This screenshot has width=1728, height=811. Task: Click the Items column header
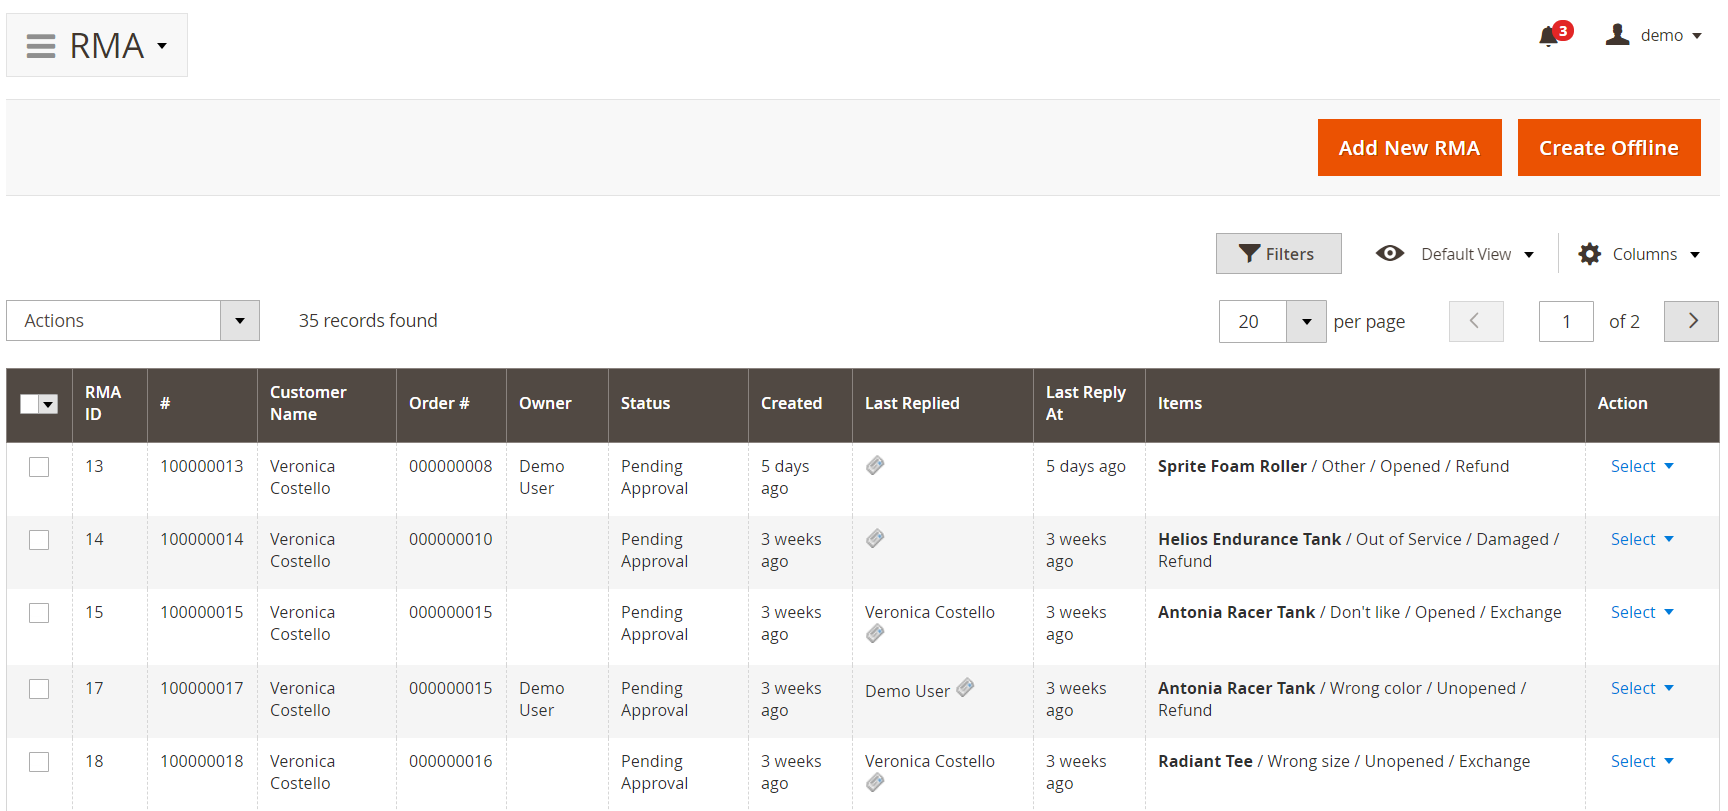point(1365,404)
